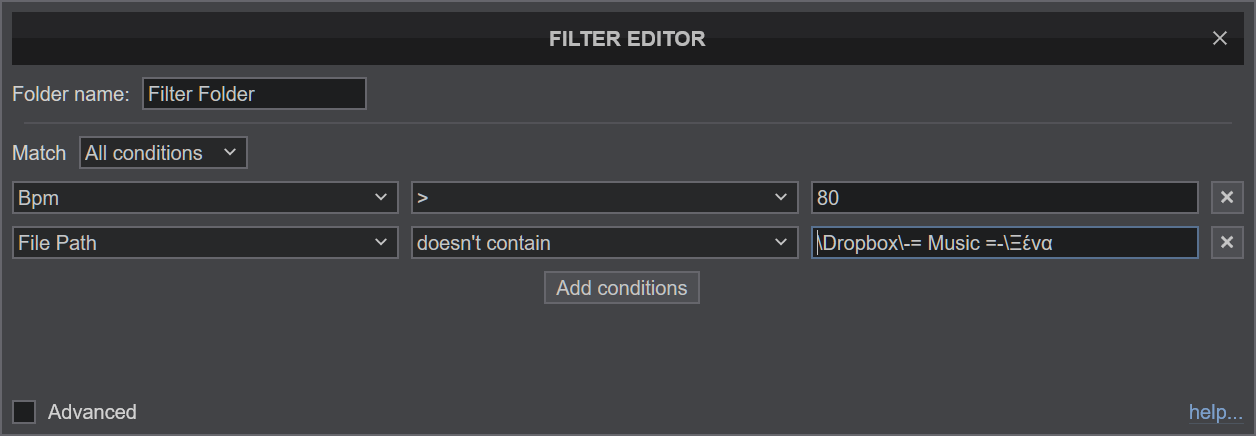
Task: Remove the File Path condition row
Action: [1227, 242]
